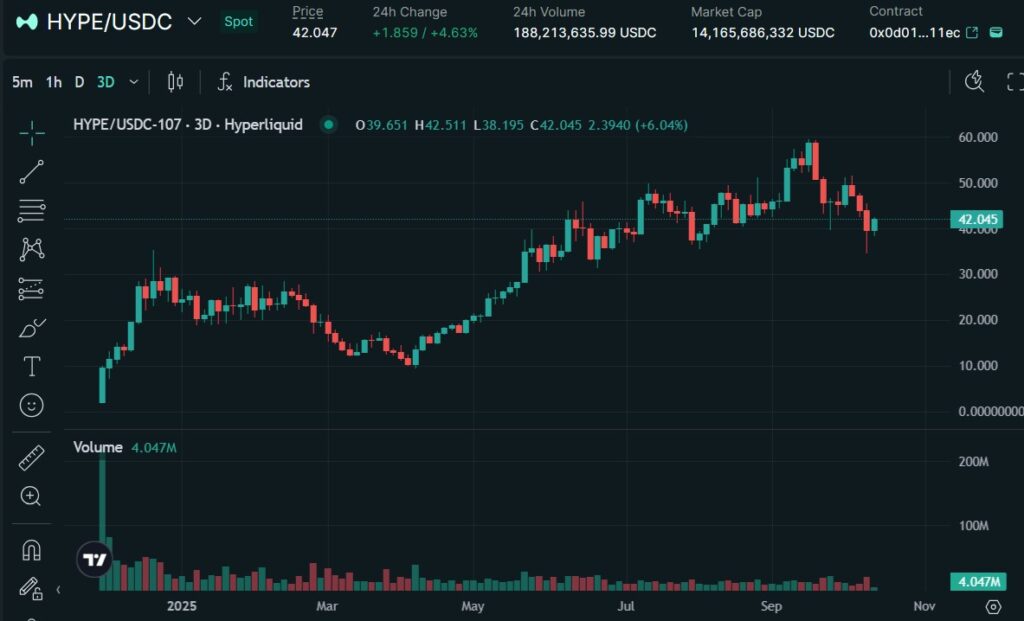1024x621 pixels.
Task: Open the candlestick chart type menu
Action: [175, 82]
